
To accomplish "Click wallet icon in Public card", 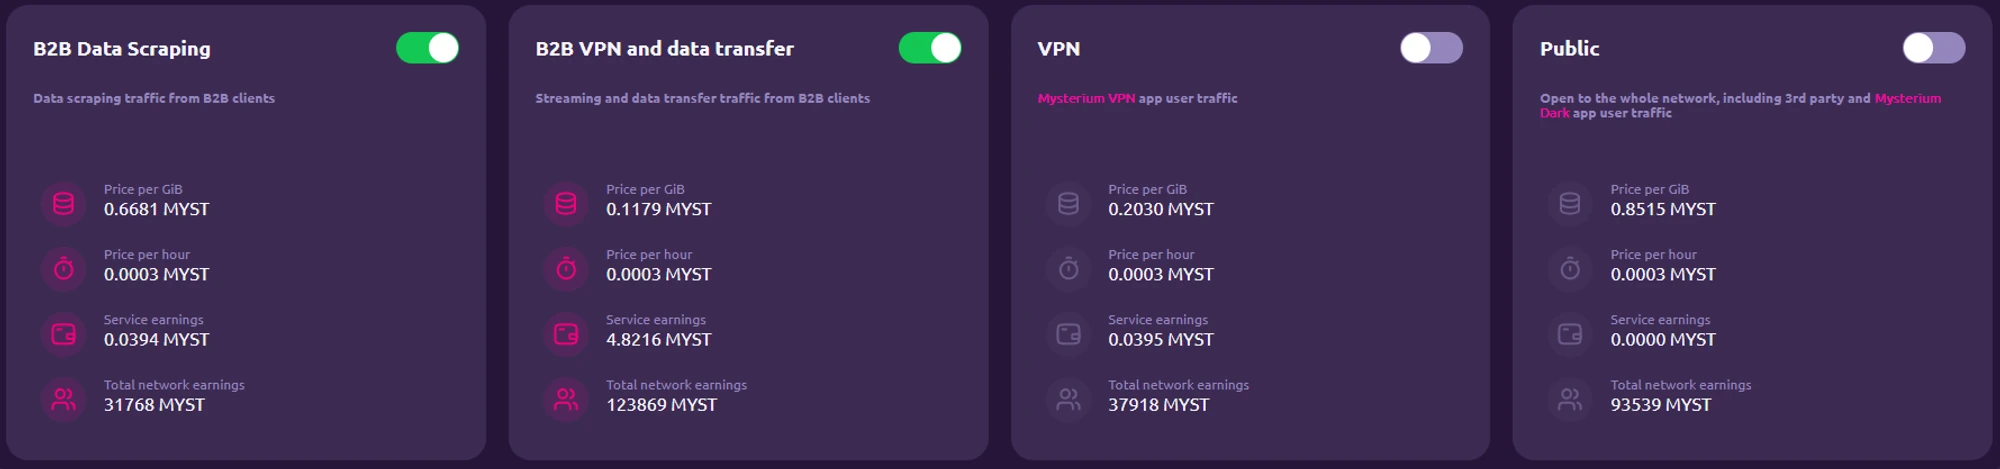I will point(1570,334).
